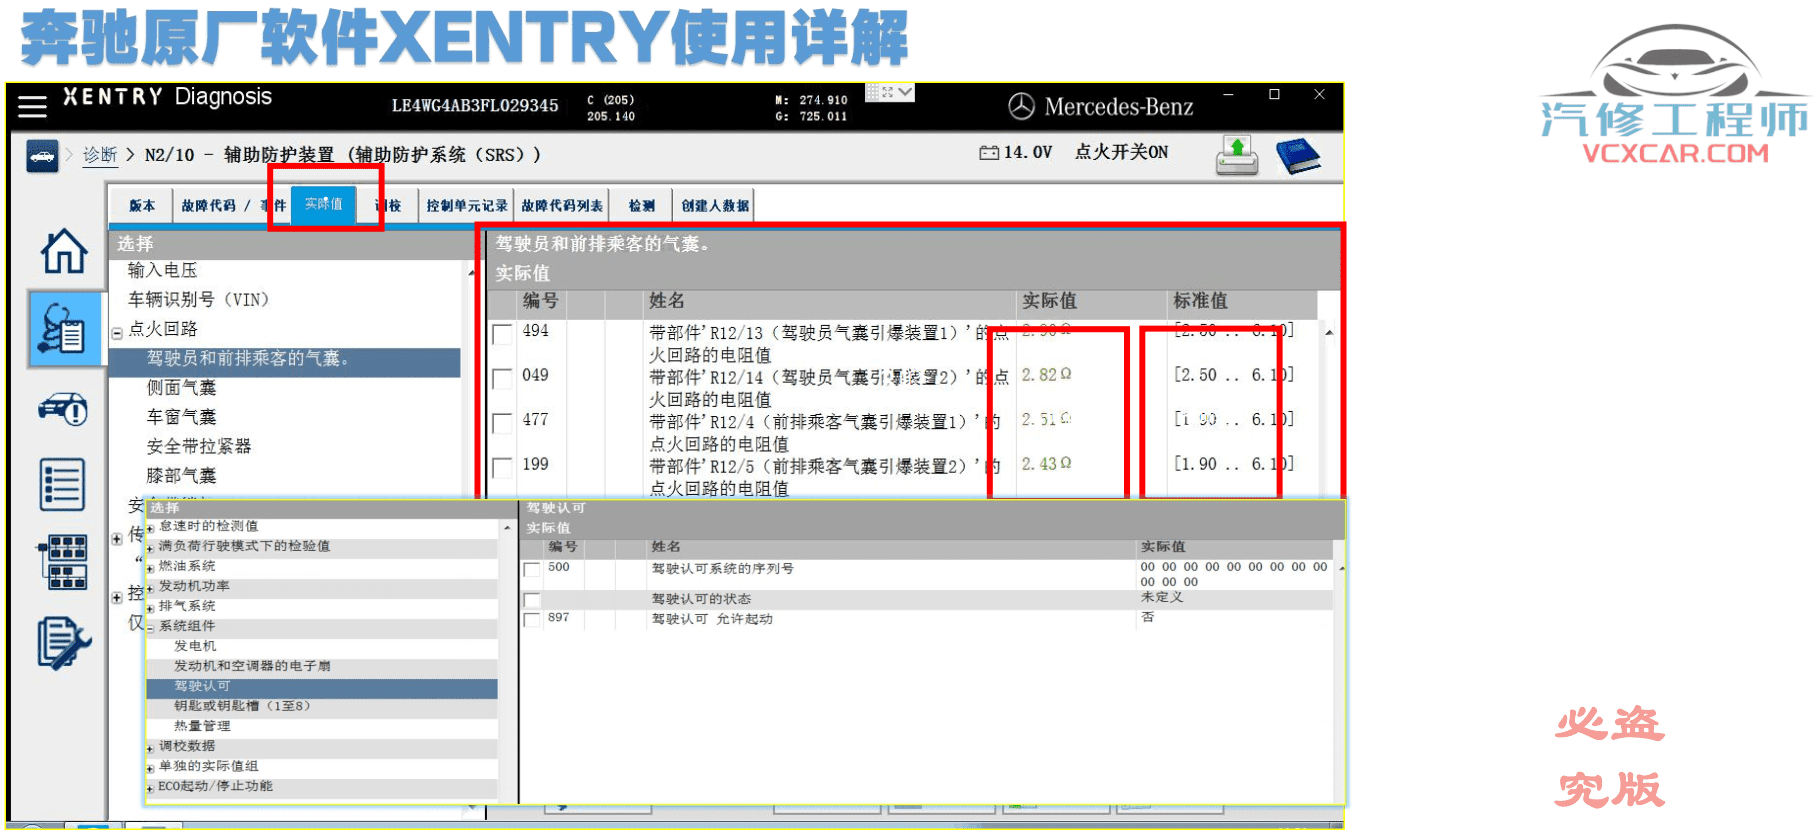Viewport: 1818px width, 833px height.
Task: Check the box for row 494
Action: tap(503, 334)
